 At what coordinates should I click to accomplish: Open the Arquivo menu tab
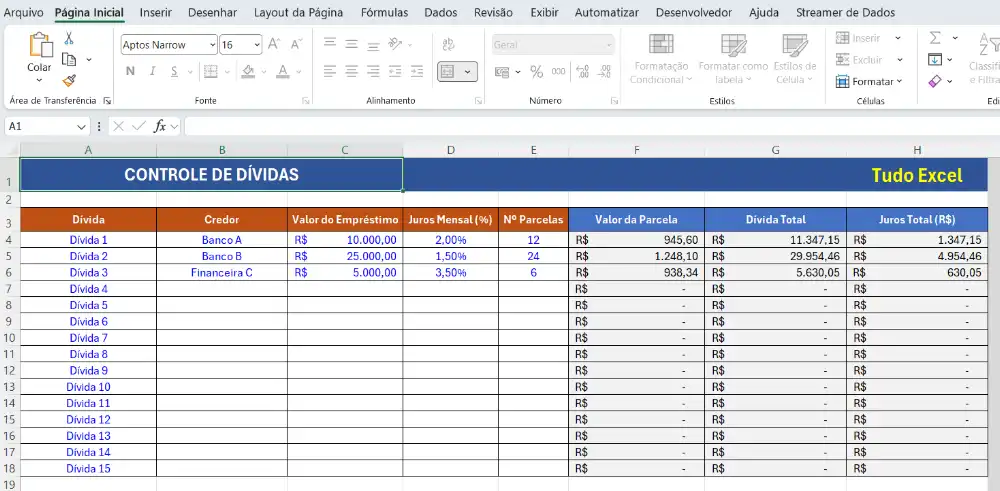24,12
